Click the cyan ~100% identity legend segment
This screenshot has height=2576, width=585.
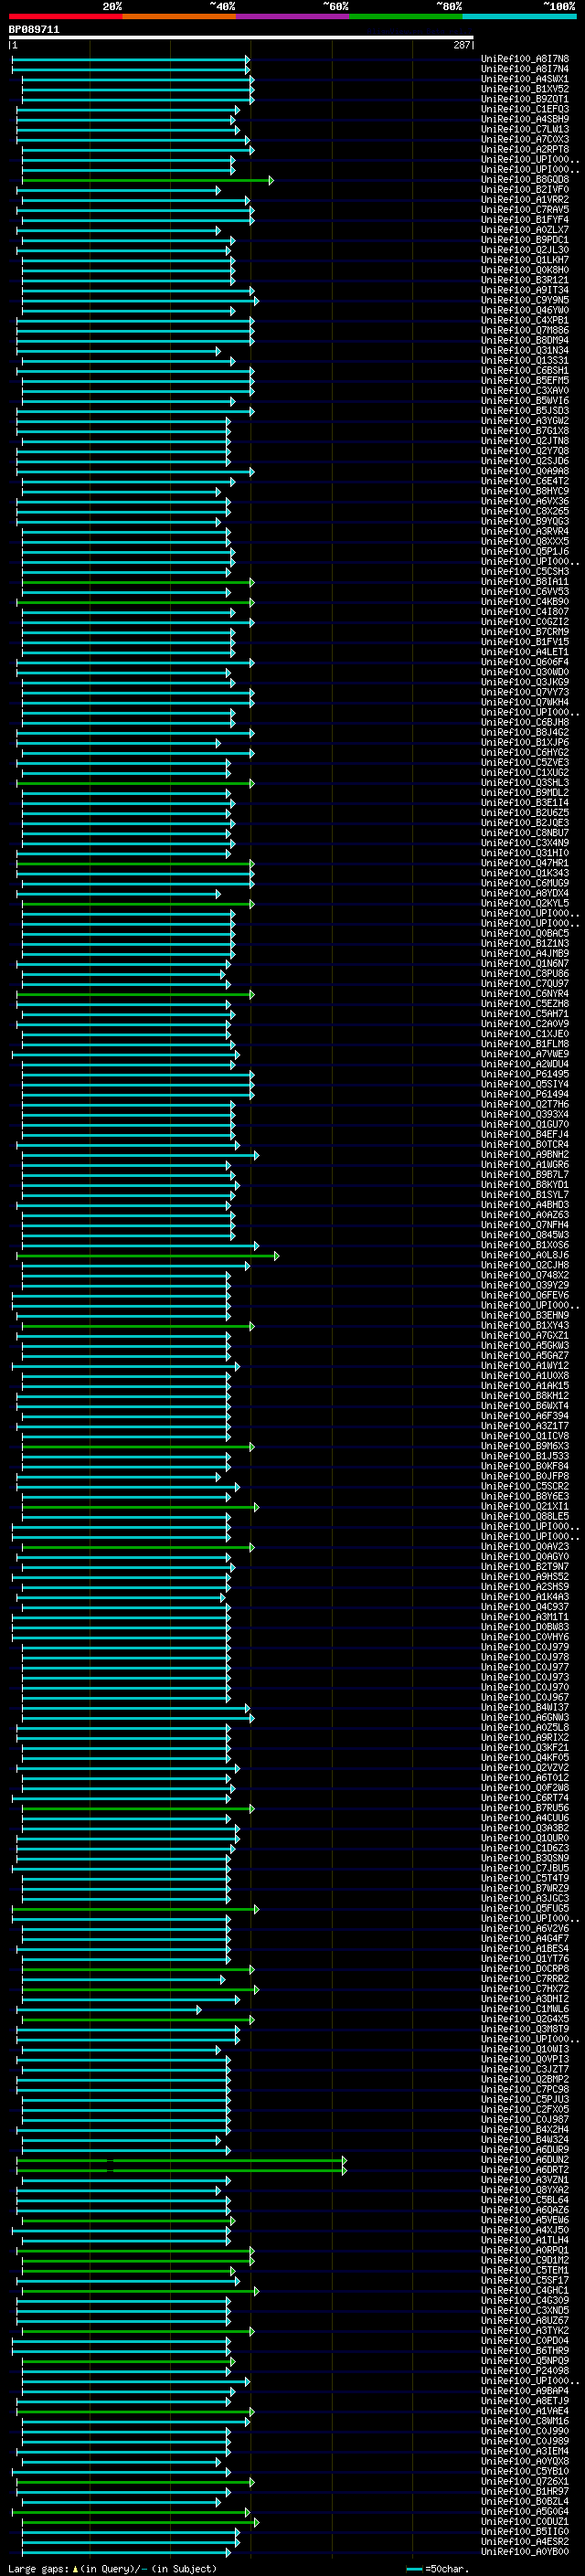(519, 17)
